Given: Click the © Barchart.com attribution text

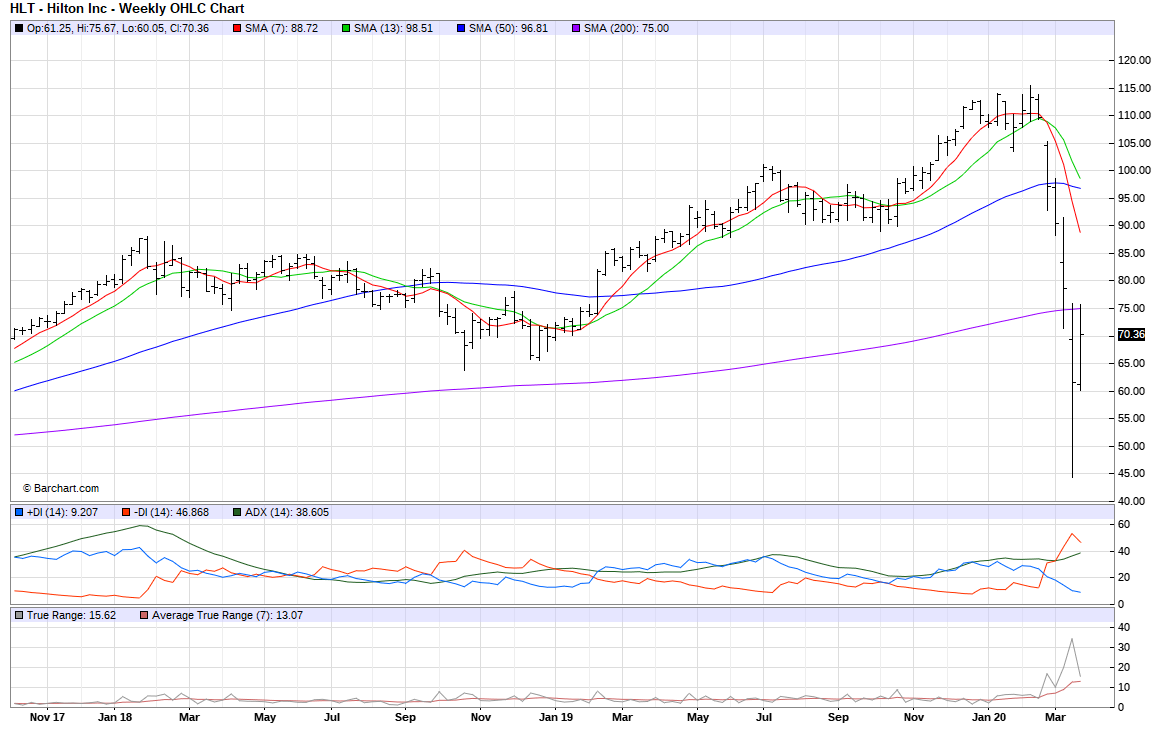Looking at the screenshot, I should [60, 488].
